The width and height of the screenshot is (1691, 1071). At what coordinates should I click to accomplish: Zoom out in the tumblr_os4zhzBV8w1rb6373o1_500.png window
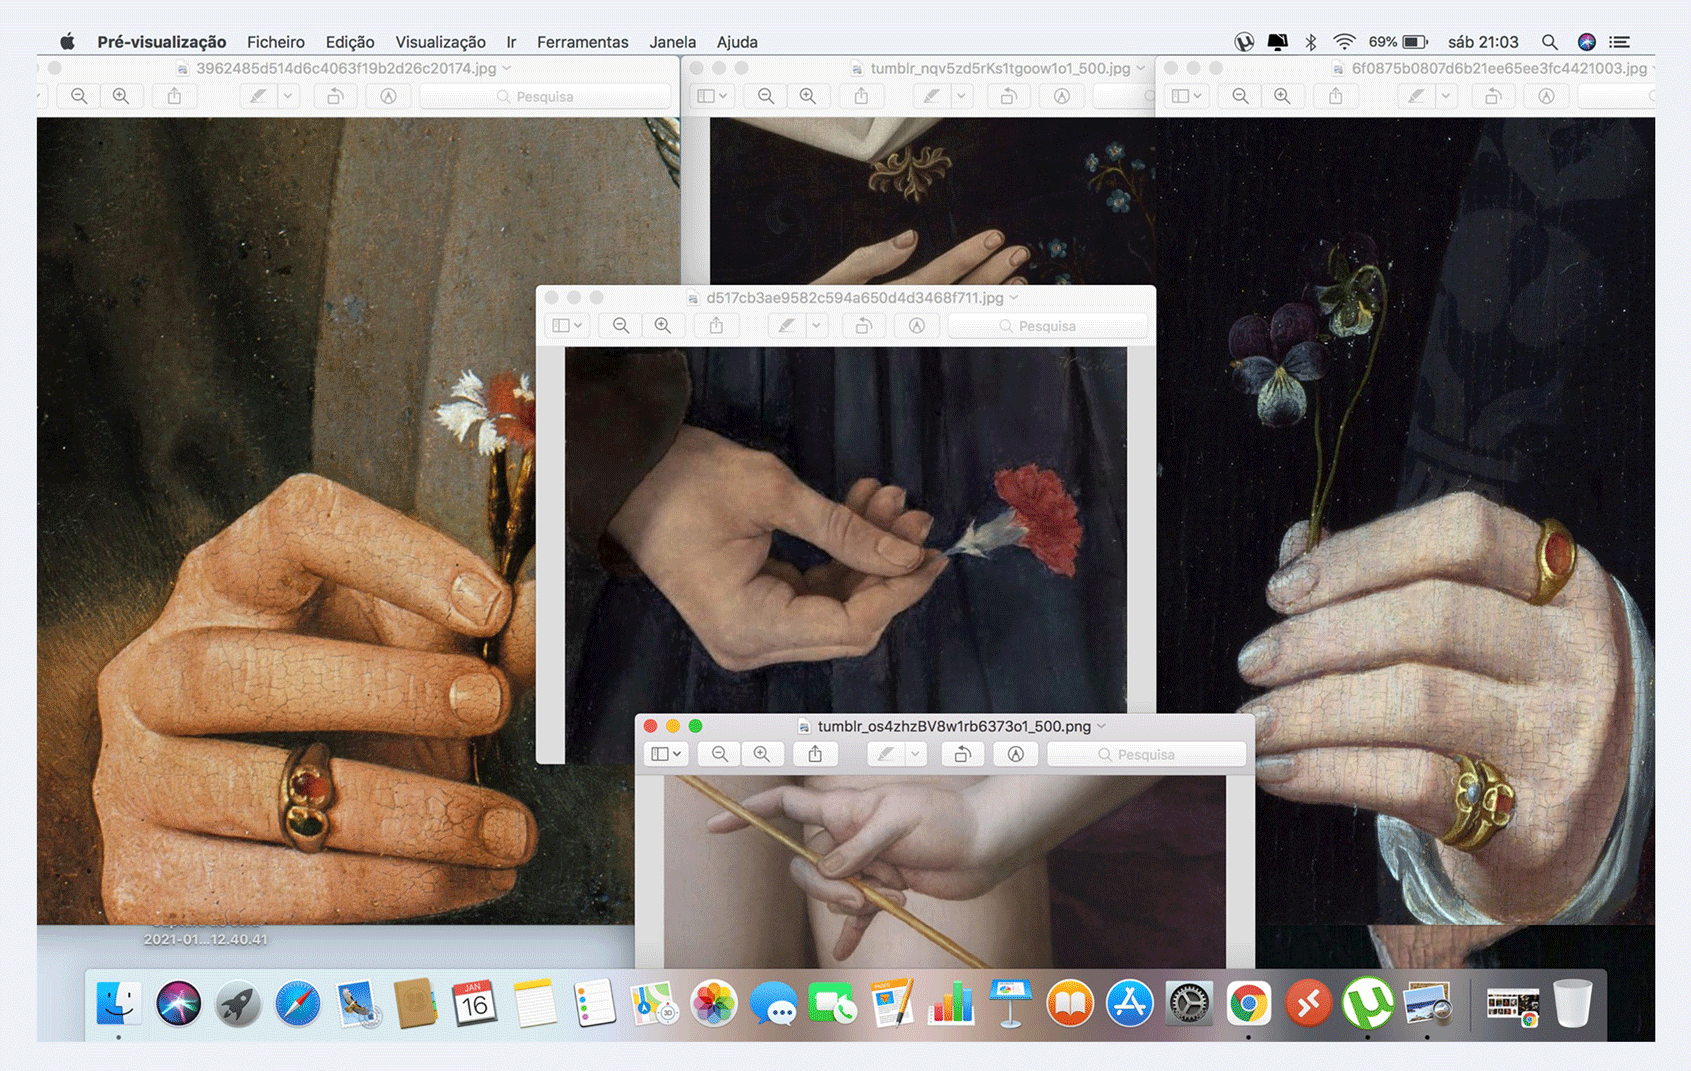(x=719, y=754)
